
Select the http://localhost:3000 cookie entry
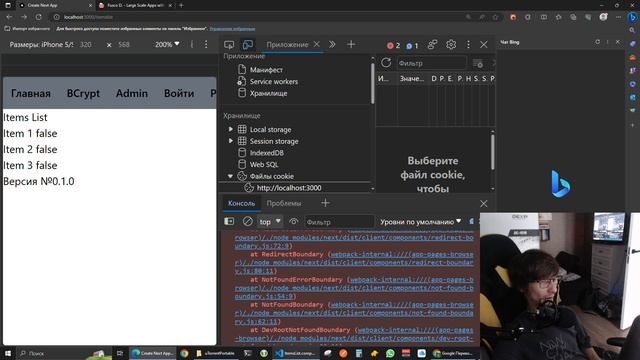pyautogui.click(x=289, y=188)
